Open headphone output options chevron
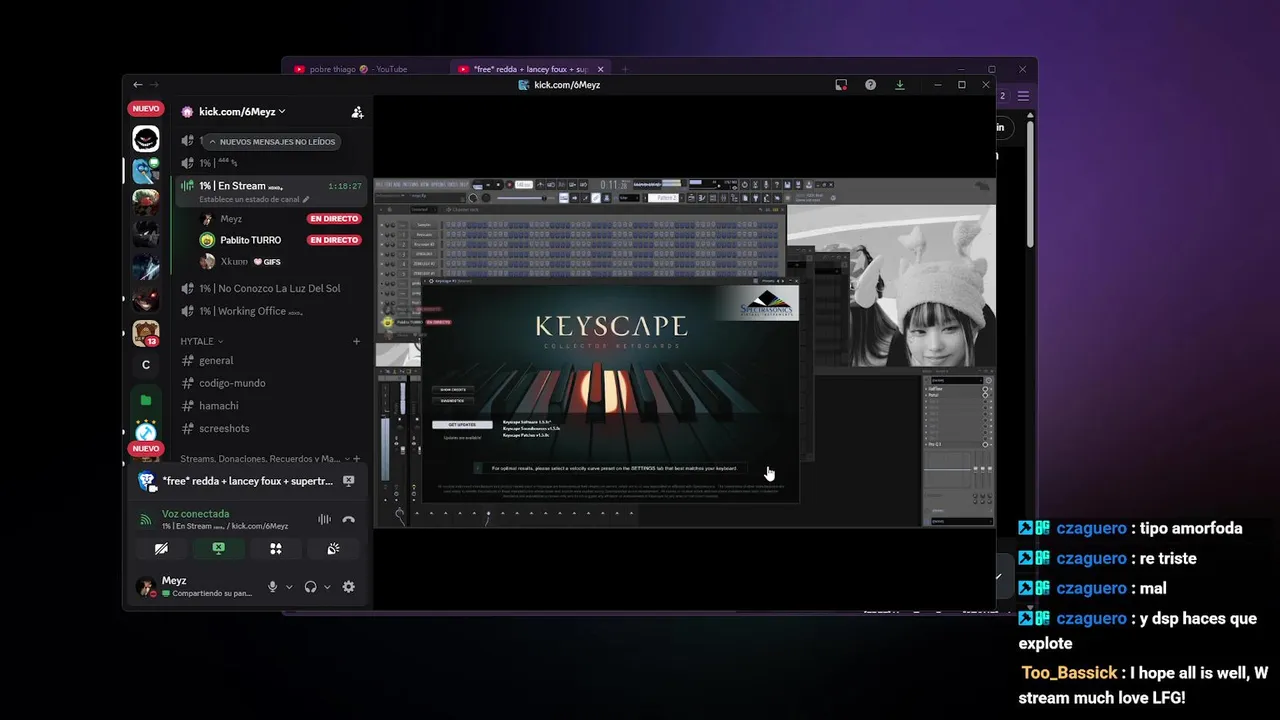Viewport: 1280px width, 720px height. click(x=327, y=587)
